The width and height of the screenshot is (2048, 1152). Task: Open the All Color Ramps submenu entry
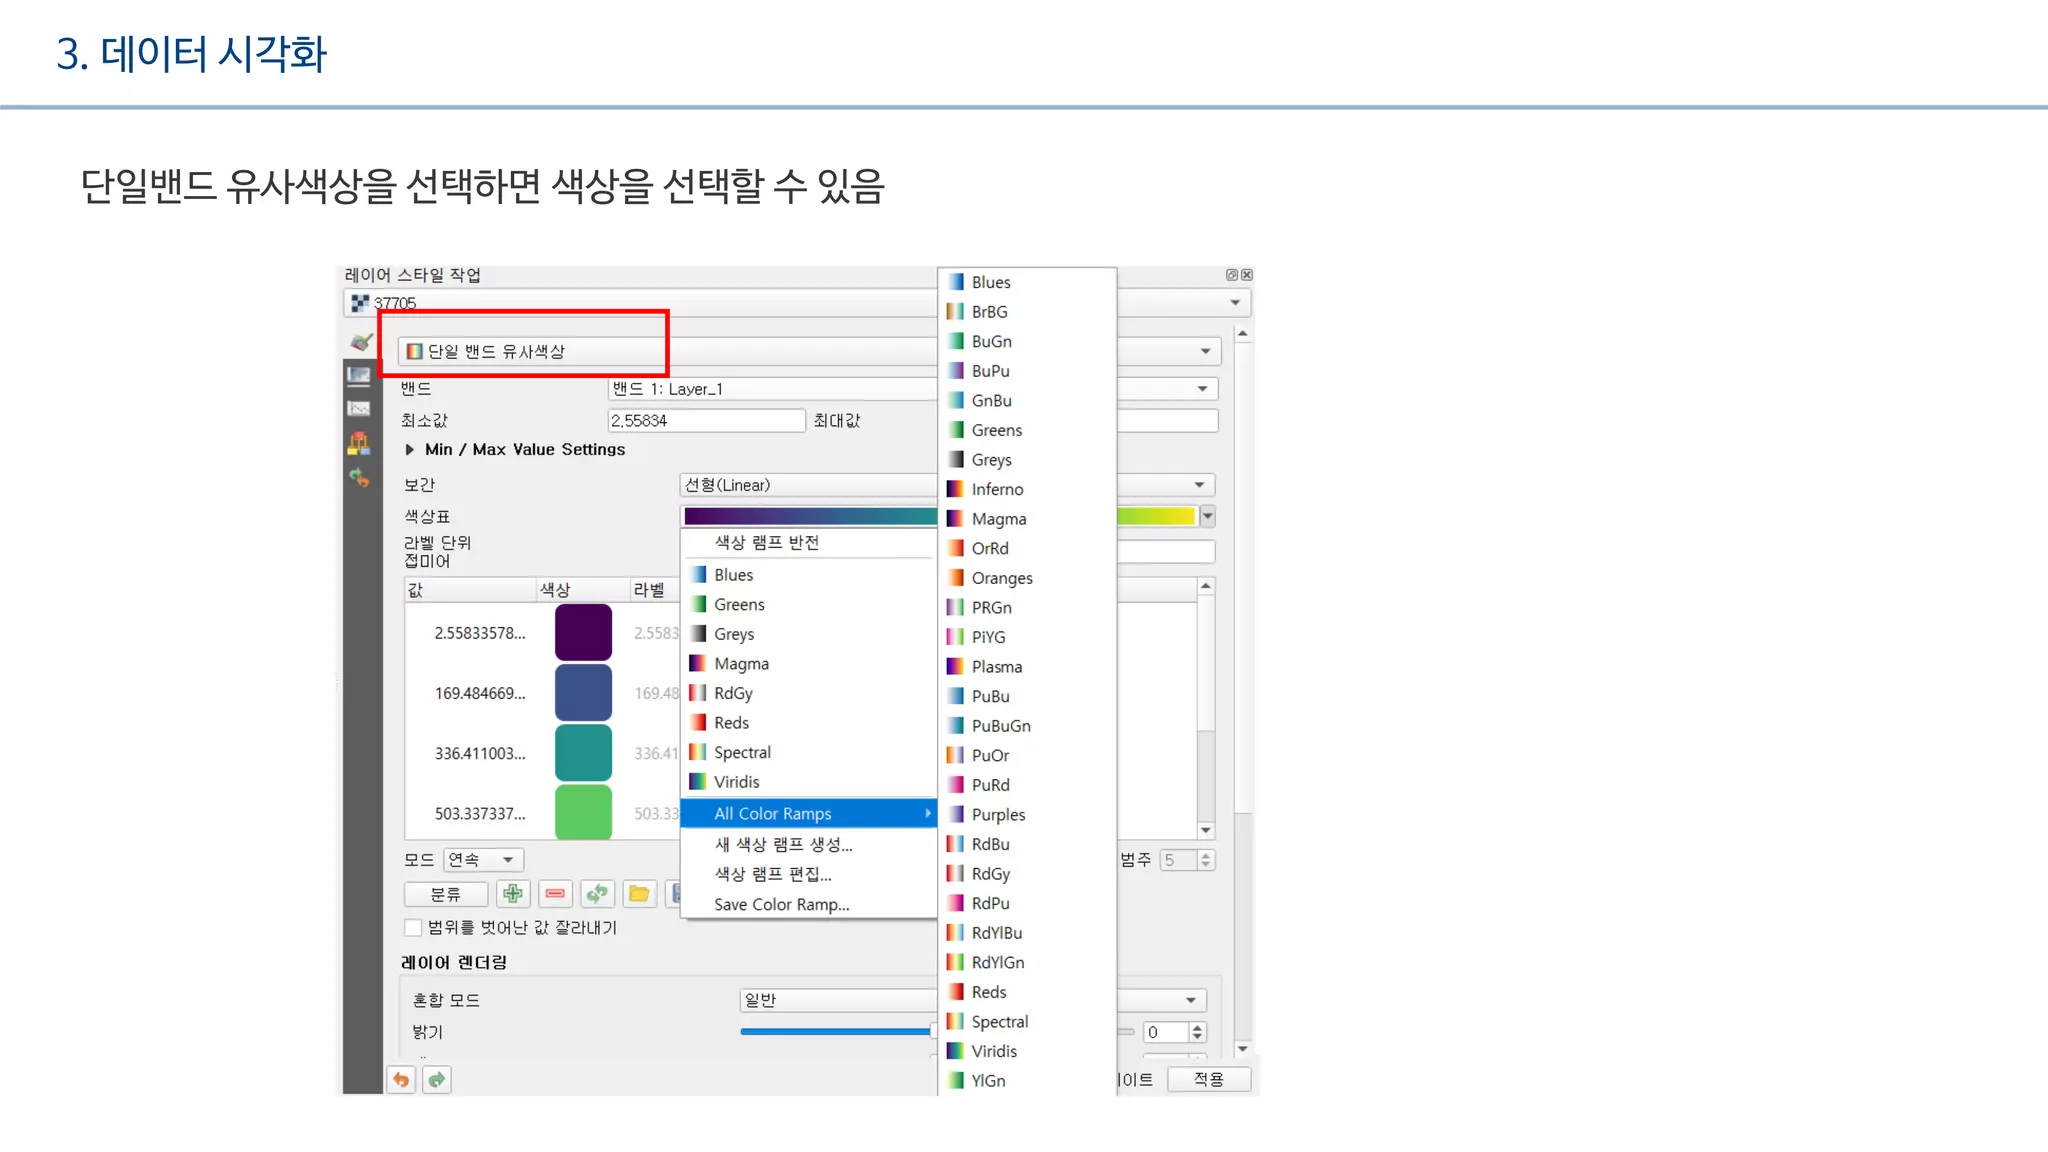pyautogui.click(x=809, y=814)
